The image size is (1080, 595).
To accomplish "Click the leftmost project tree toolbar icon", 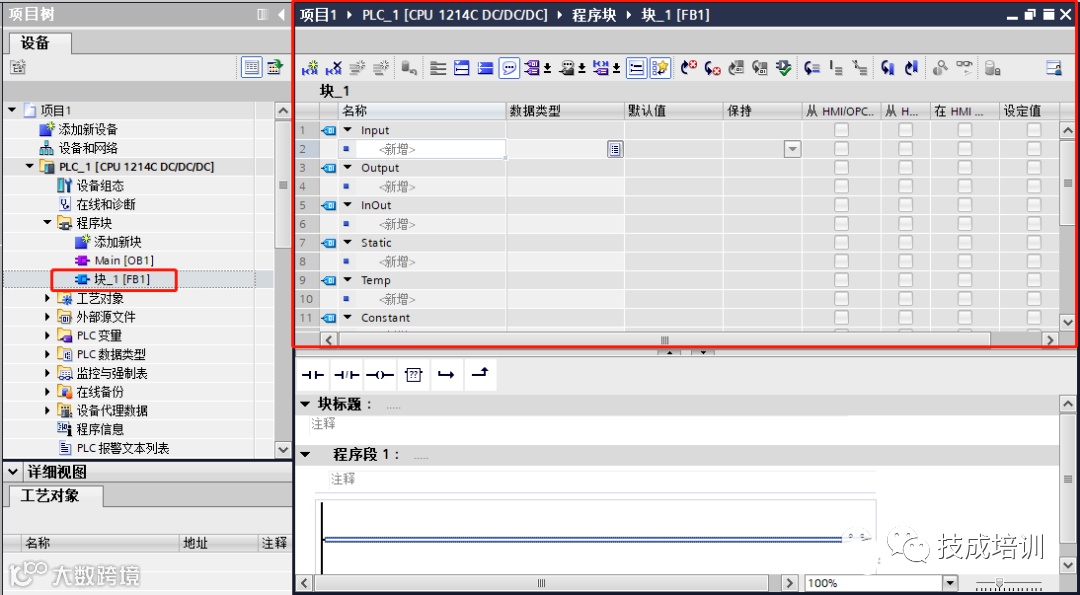I will pyautogui.click(x=17, y=67).
